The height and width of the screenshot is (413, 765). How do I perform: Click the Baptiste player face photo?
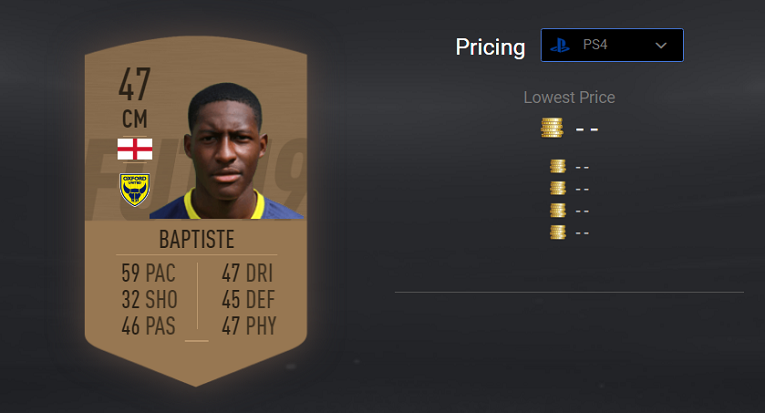click(227, 151)
